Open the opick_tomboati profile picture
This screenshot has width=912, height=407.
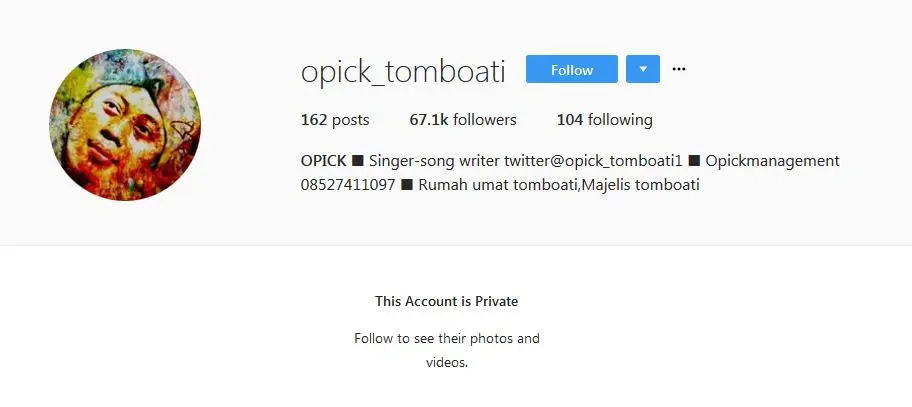click(x=125, y=125)
